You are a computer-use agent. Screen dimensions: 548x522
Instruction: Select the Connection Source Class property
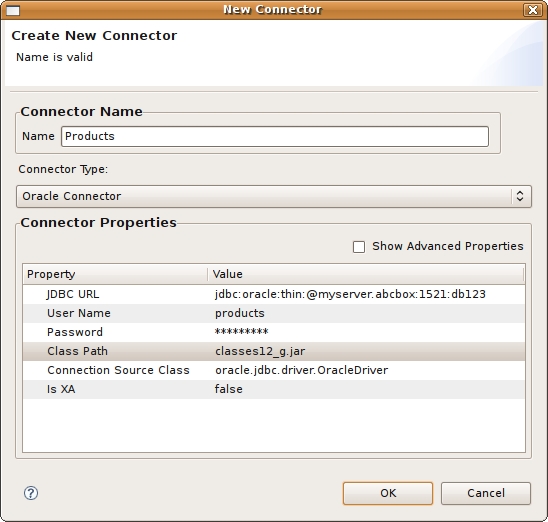(274, 370)
